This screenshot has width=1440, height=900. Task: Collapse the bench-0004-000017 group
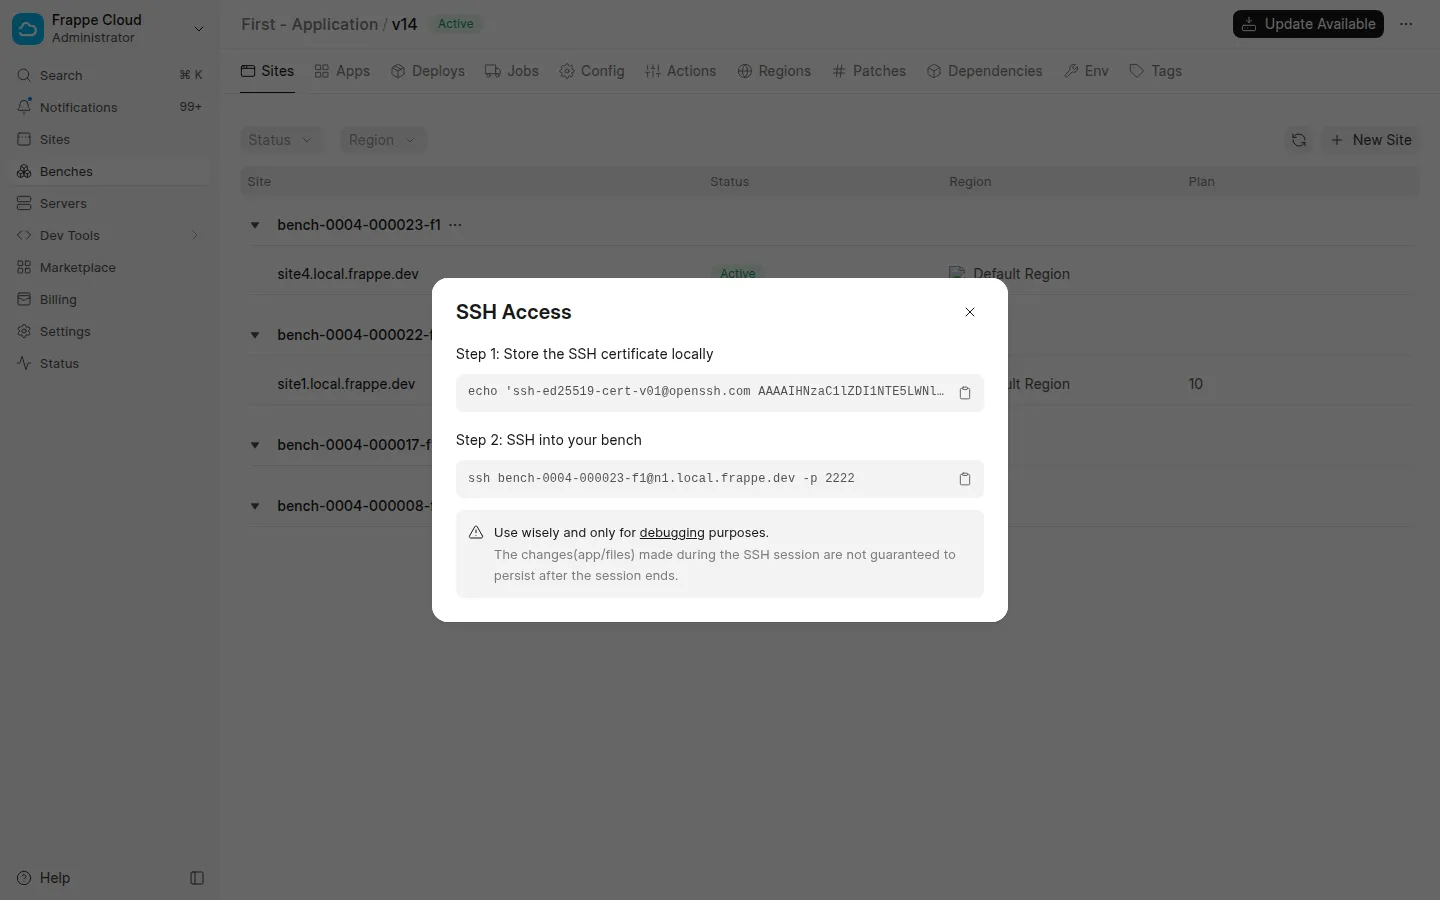[x=255, y=445]
